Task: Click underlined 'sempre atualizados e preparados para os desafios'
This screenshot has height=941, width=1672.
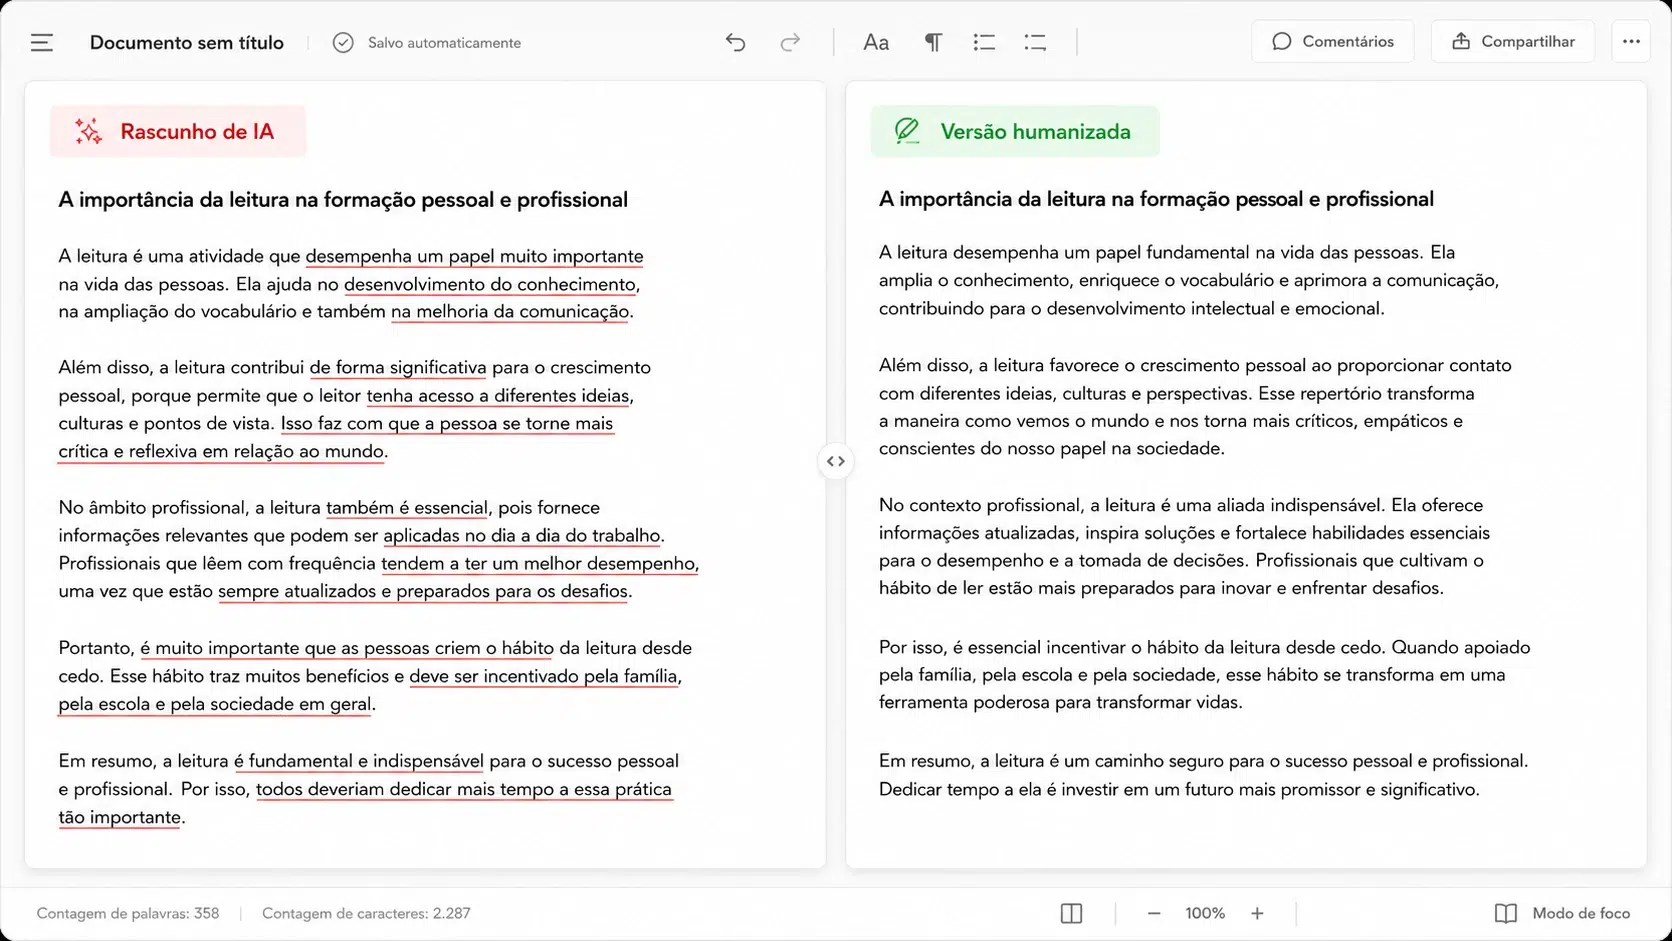Action: click(x=423, y=591)
